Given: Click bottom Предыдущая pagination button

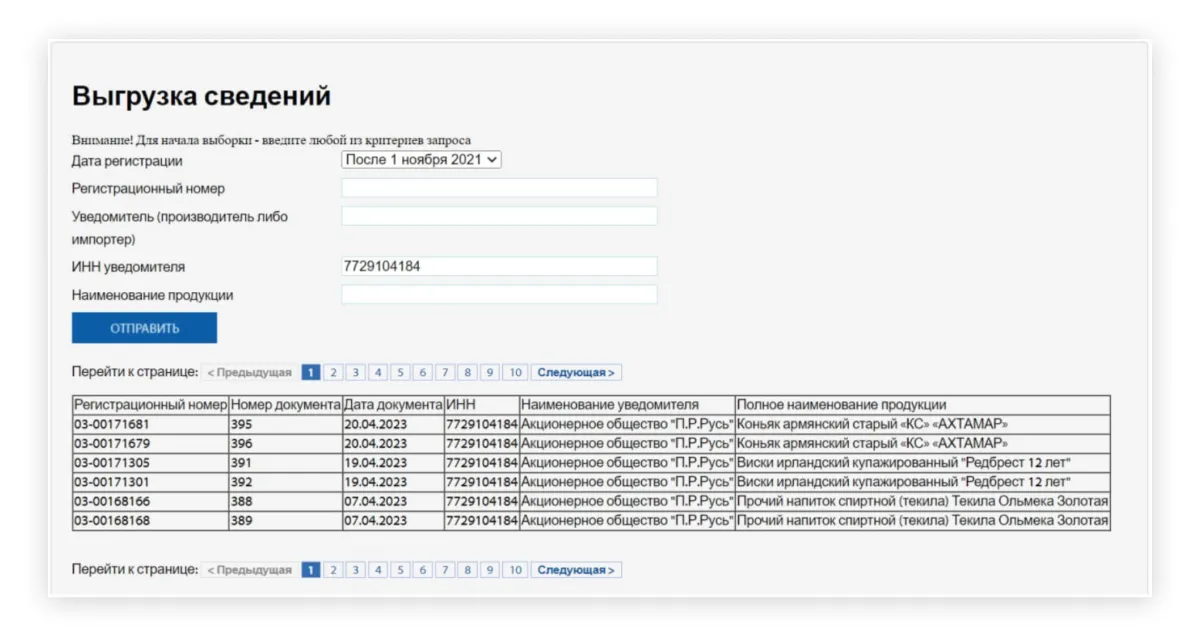Looking at the screenshot, I should click(x=250, y=570).
